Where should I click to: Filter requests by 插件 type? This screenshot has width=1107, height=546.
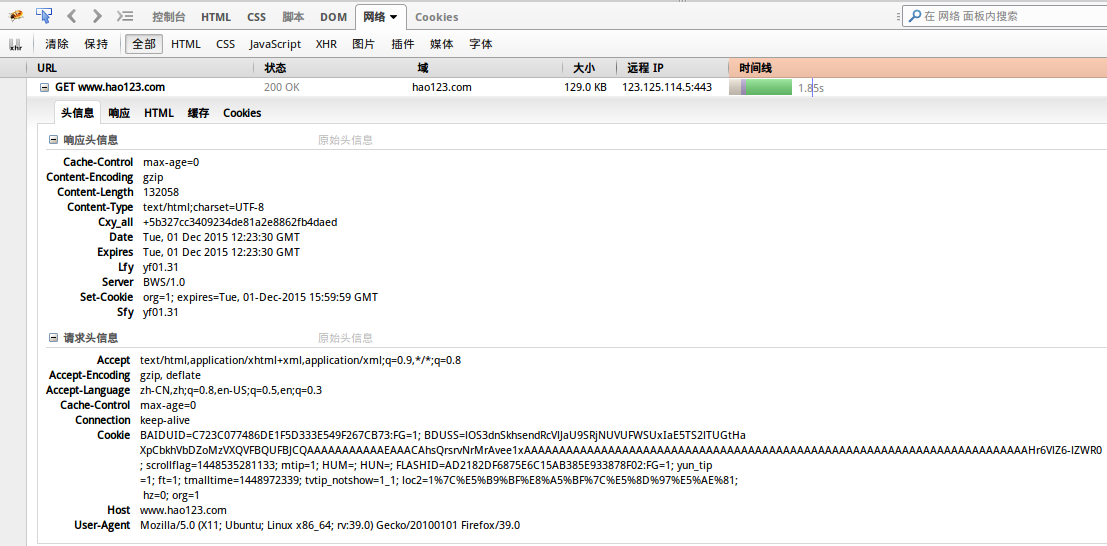click(402, 44)
